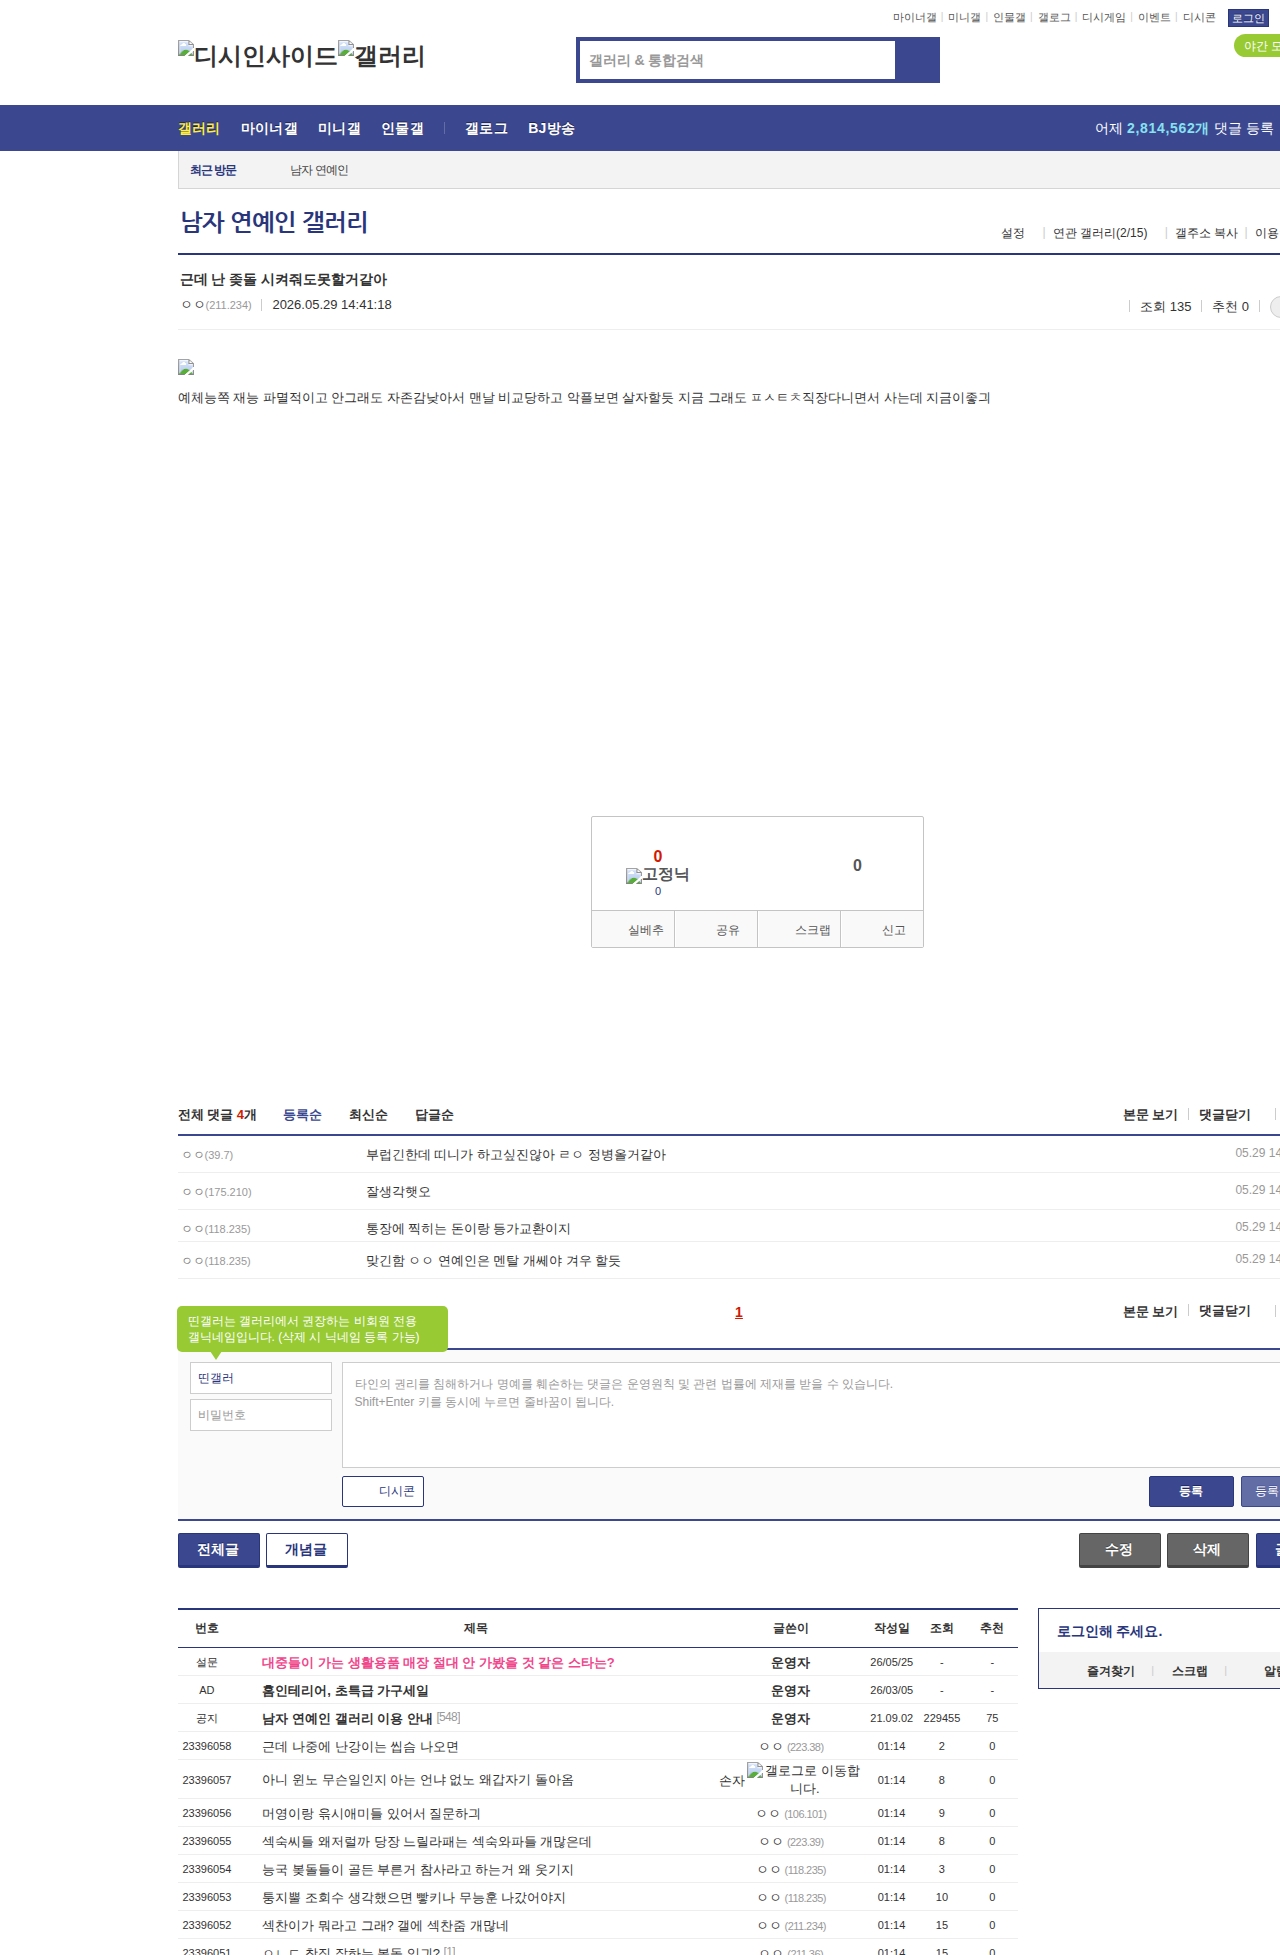The image size is (1280, 1955).
Task: Open the 갤로그 navigation tab
Action: tap(486, 128)
